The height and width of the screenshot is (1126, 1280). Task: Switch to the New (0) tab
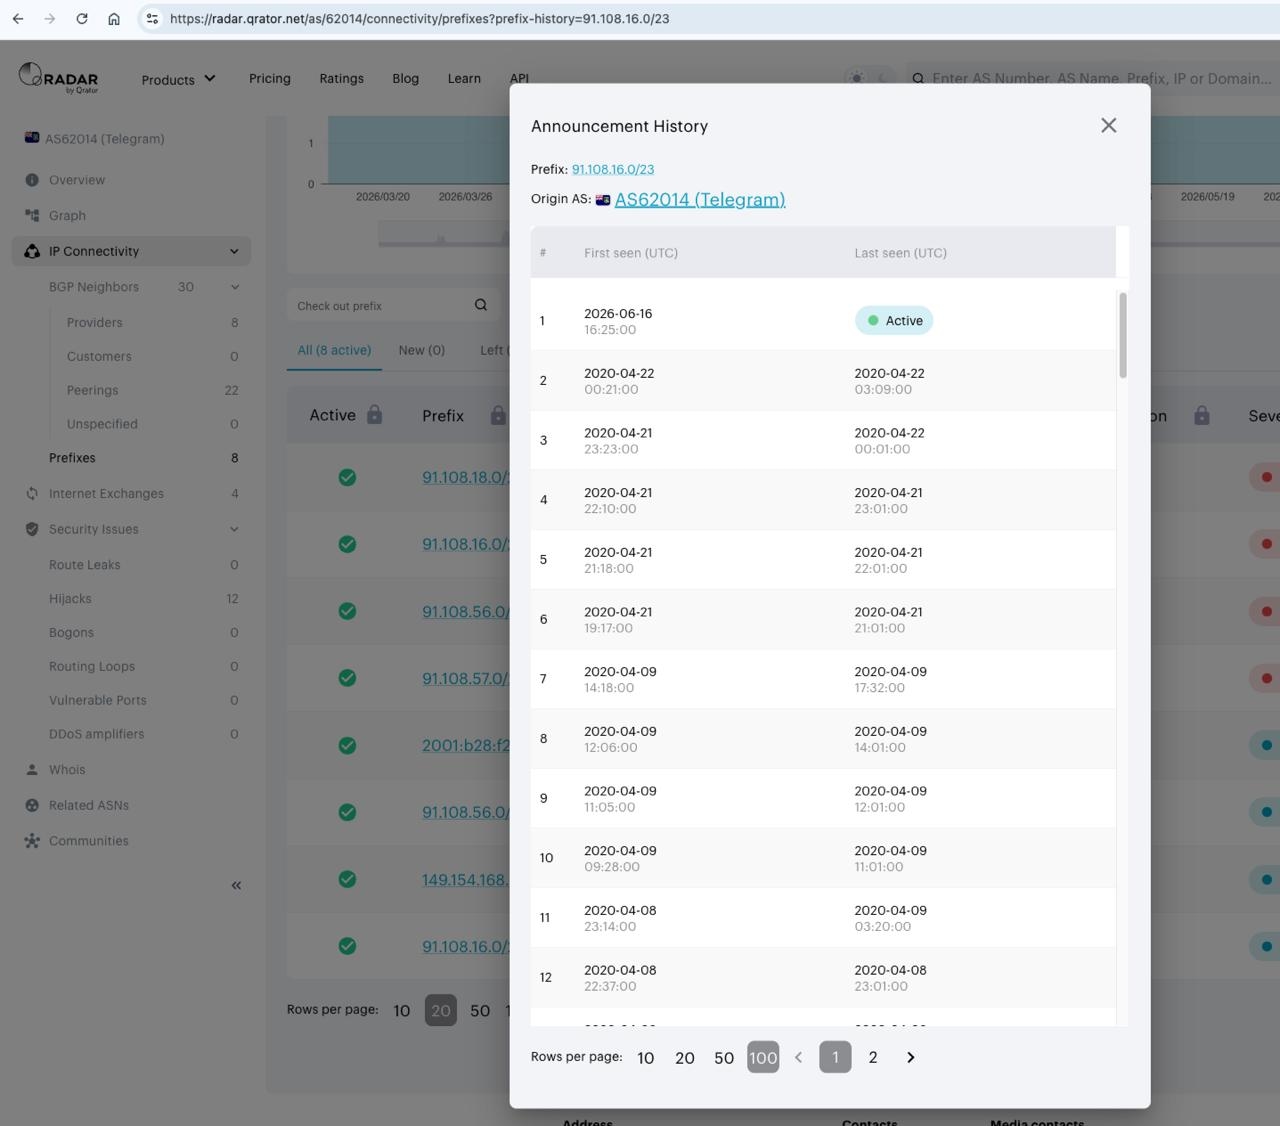tap(421, 350)
